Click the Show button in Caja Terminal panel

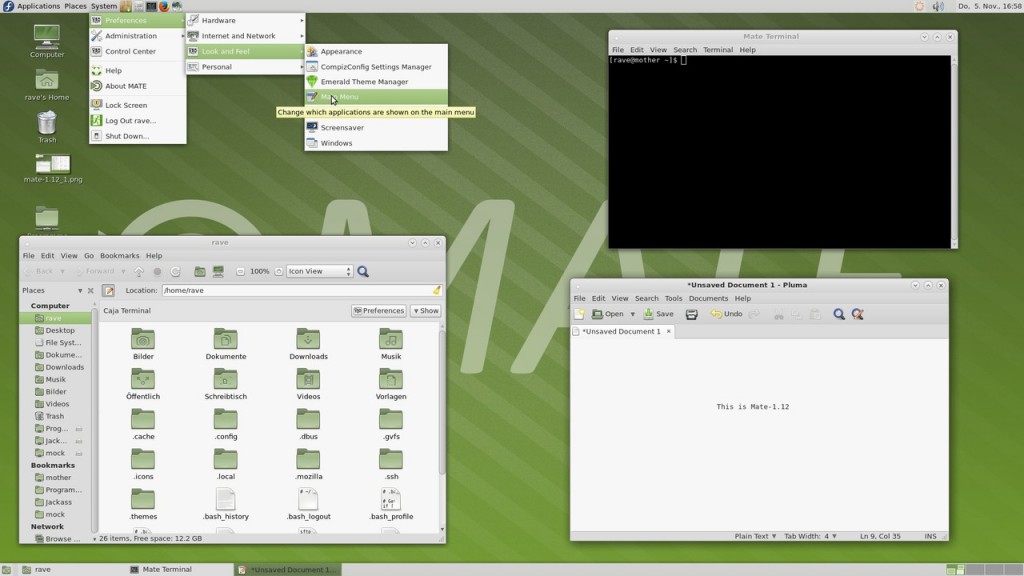coord(427,310)
